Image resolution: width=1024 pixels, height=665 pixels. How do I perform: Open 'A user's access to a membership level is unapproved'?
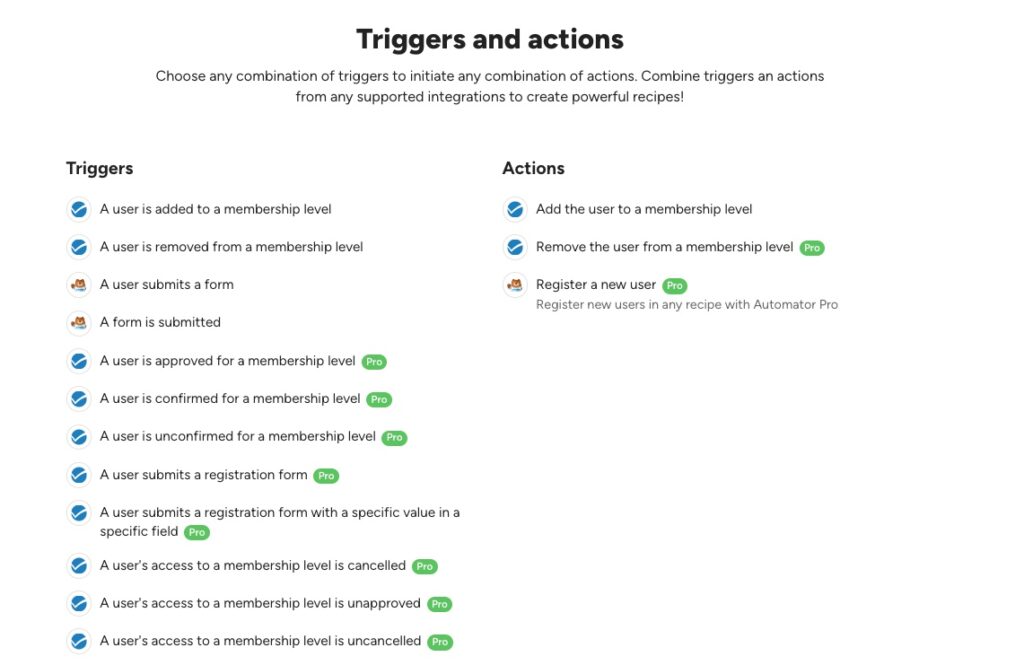[260, 604]
